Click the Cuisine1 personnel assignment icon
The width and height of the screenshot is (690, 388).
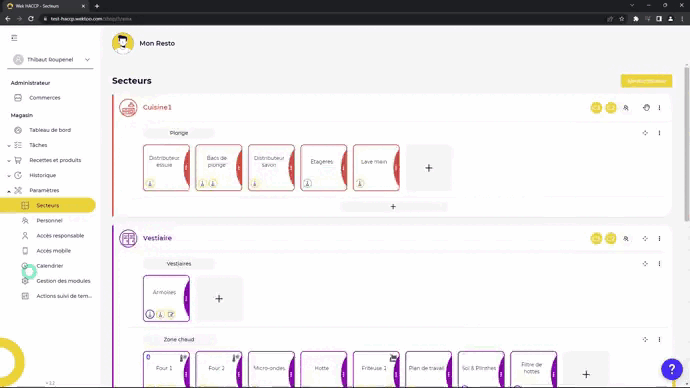coord(626,108)
